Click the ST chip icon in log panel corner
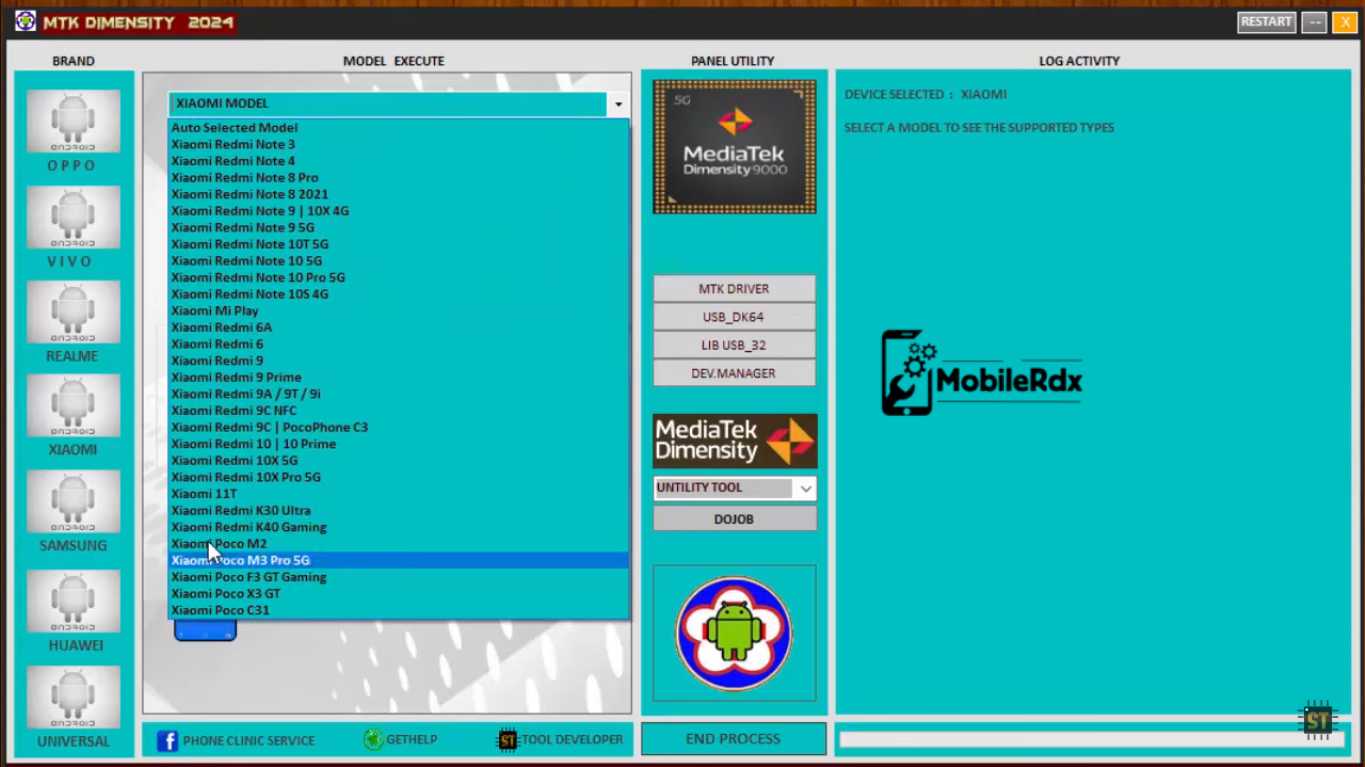The height and width of the screenshot is (767, 1365). click(x=1317, y=720)
